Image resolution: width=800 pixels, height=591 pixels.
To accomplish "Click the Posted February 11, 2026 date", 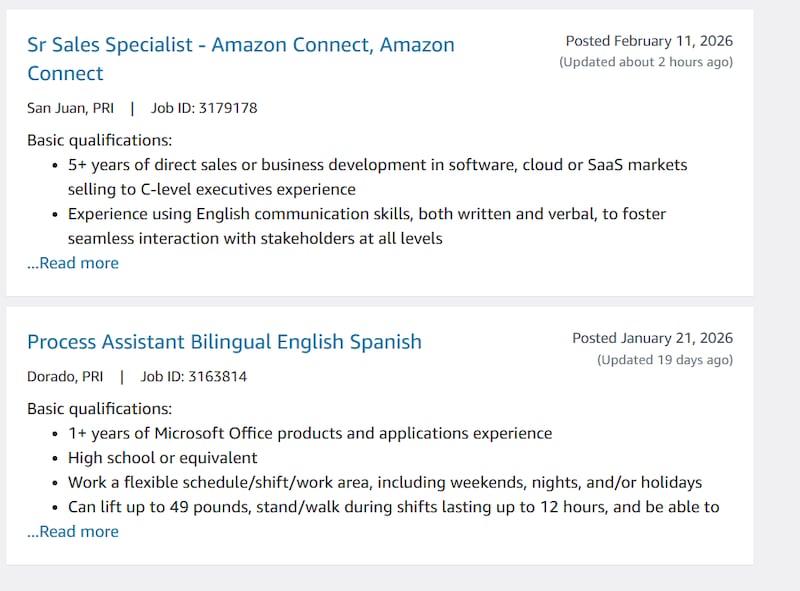I will [646, 41].
